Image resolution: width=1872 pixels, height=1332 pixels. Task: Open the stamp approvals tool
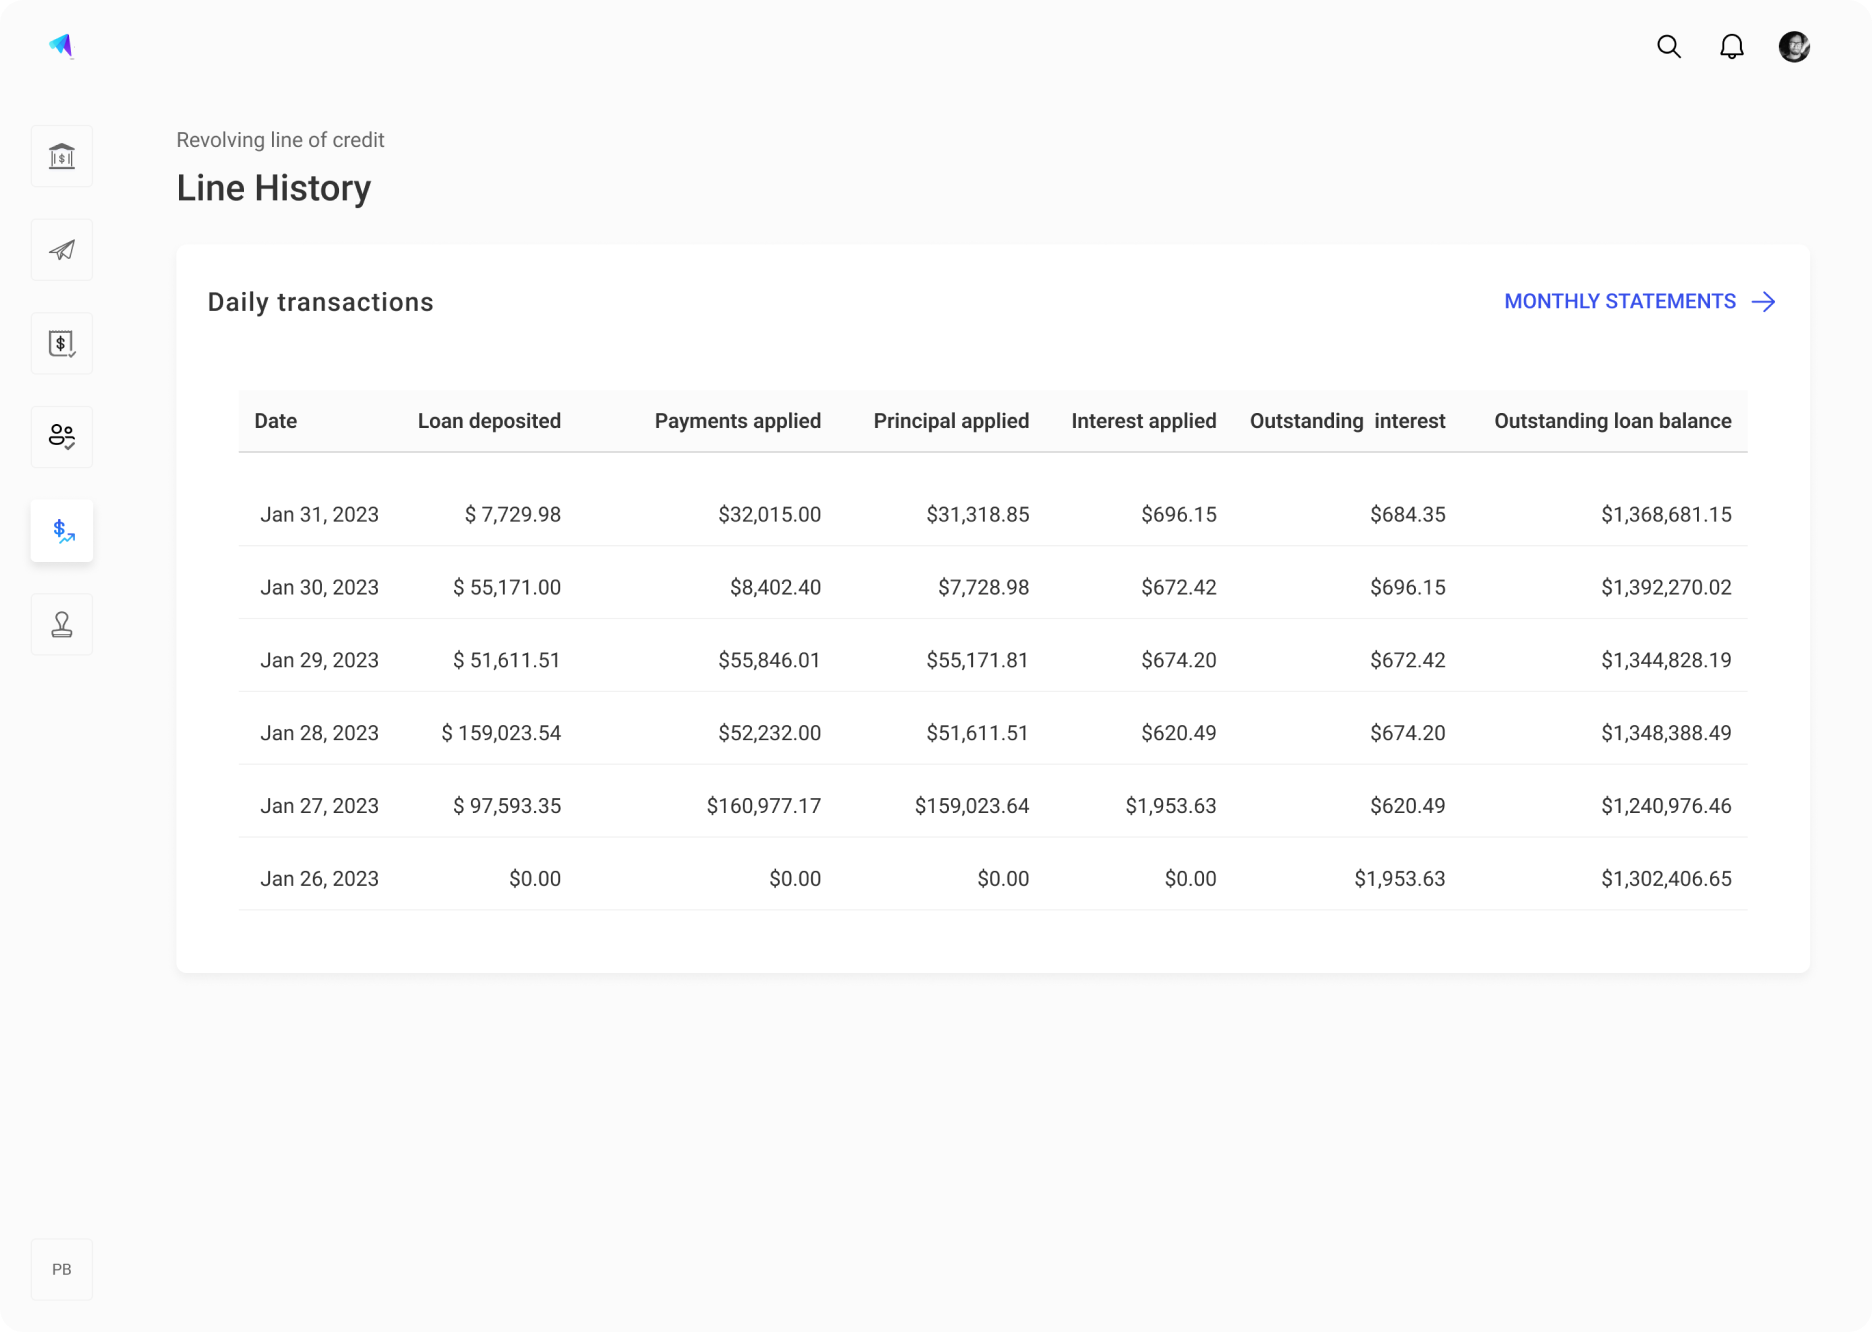coord(61,624)
